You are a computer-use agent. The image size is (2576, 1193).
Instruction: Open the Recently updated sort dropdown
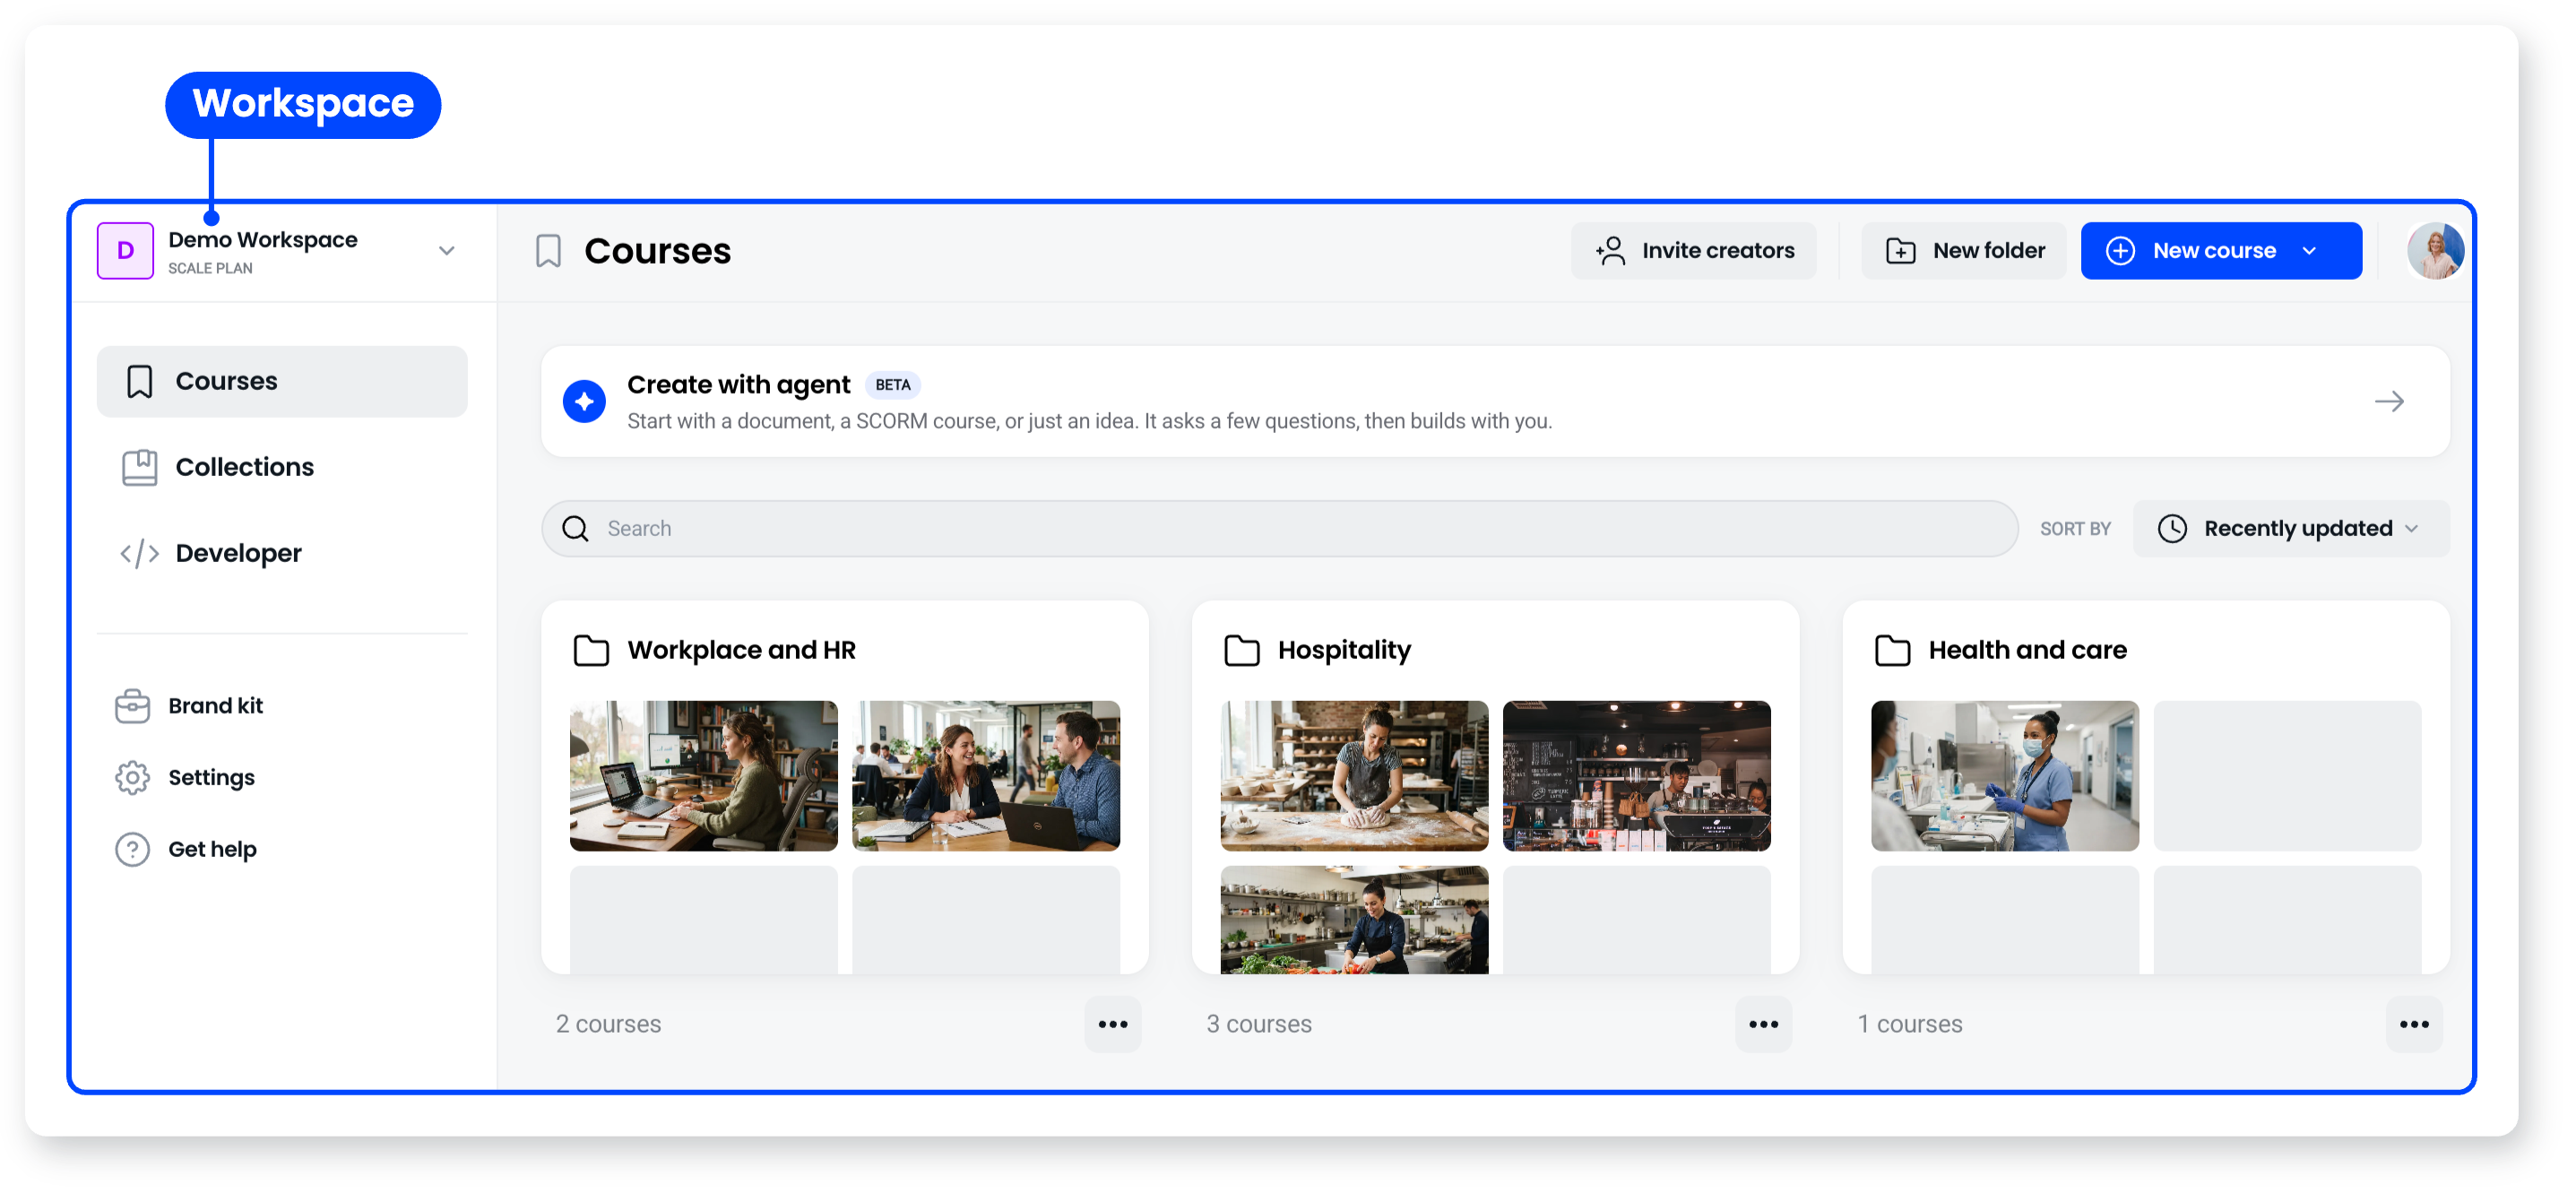pos(2291,529)
